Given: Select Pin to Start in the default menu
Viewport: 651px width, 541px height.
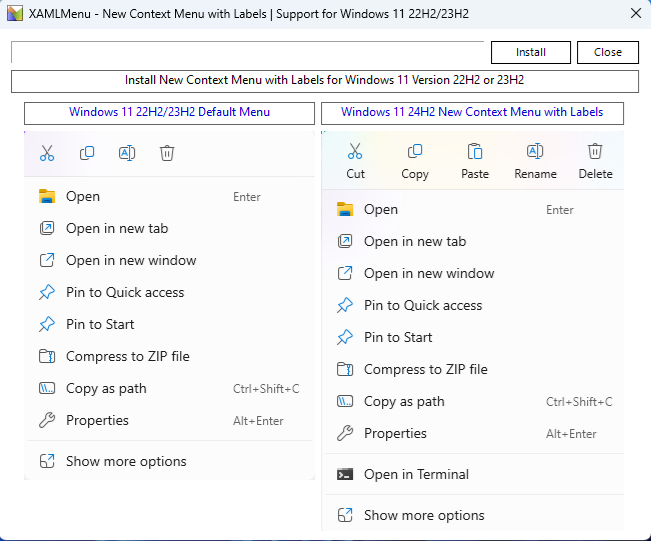Looking at the screenshot, I should [x=169, y=324].
